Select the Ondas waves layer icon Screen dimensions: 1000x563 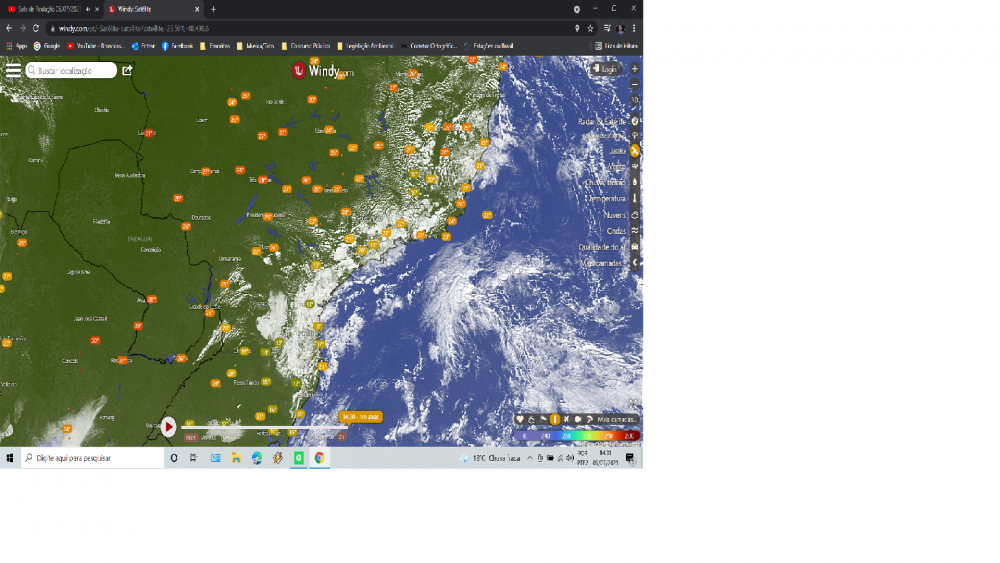click(x=635, y=230)
